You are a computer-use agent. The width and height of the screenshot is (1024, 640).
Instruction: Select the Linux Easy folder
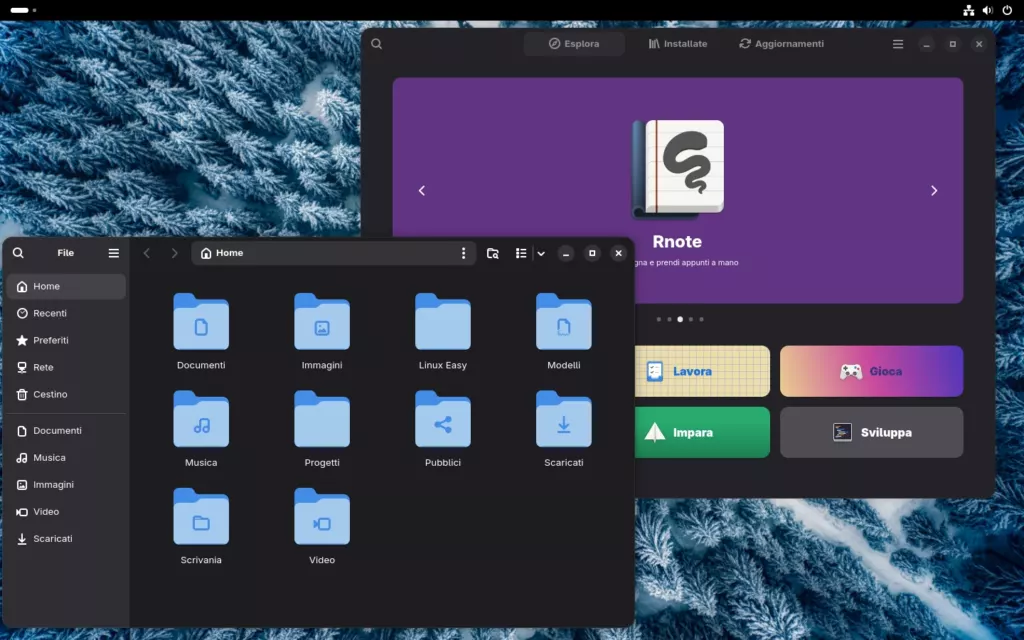coord(443,321)
